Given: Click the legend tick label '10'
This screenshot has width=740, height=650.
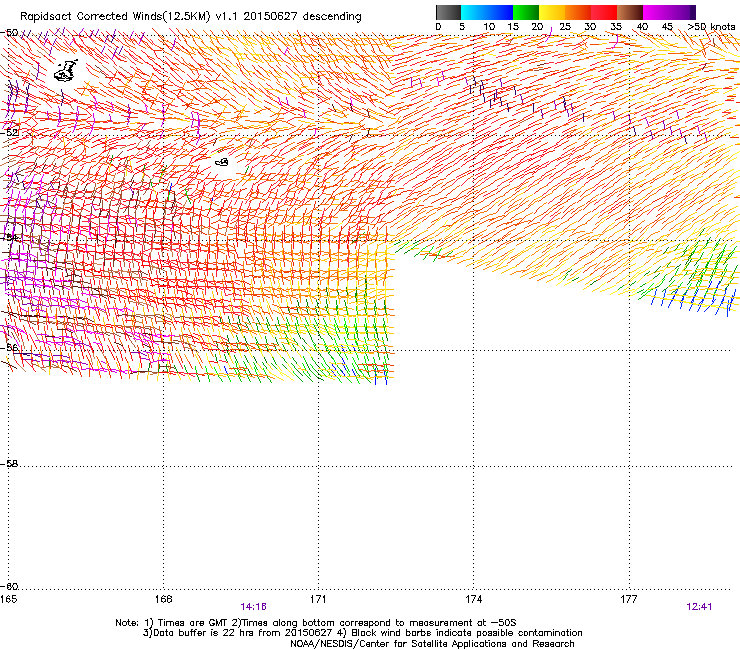Looking at the screenshot, I should click(x=489, y=27).
